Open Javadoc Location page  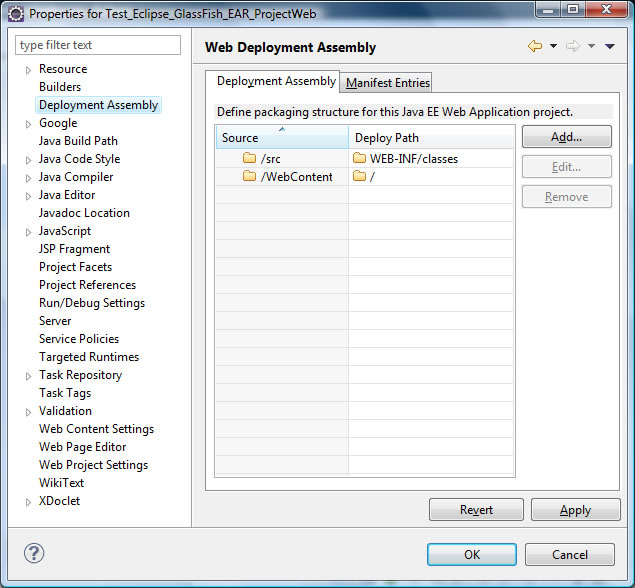pyautogui.click(x=84, y=213)
